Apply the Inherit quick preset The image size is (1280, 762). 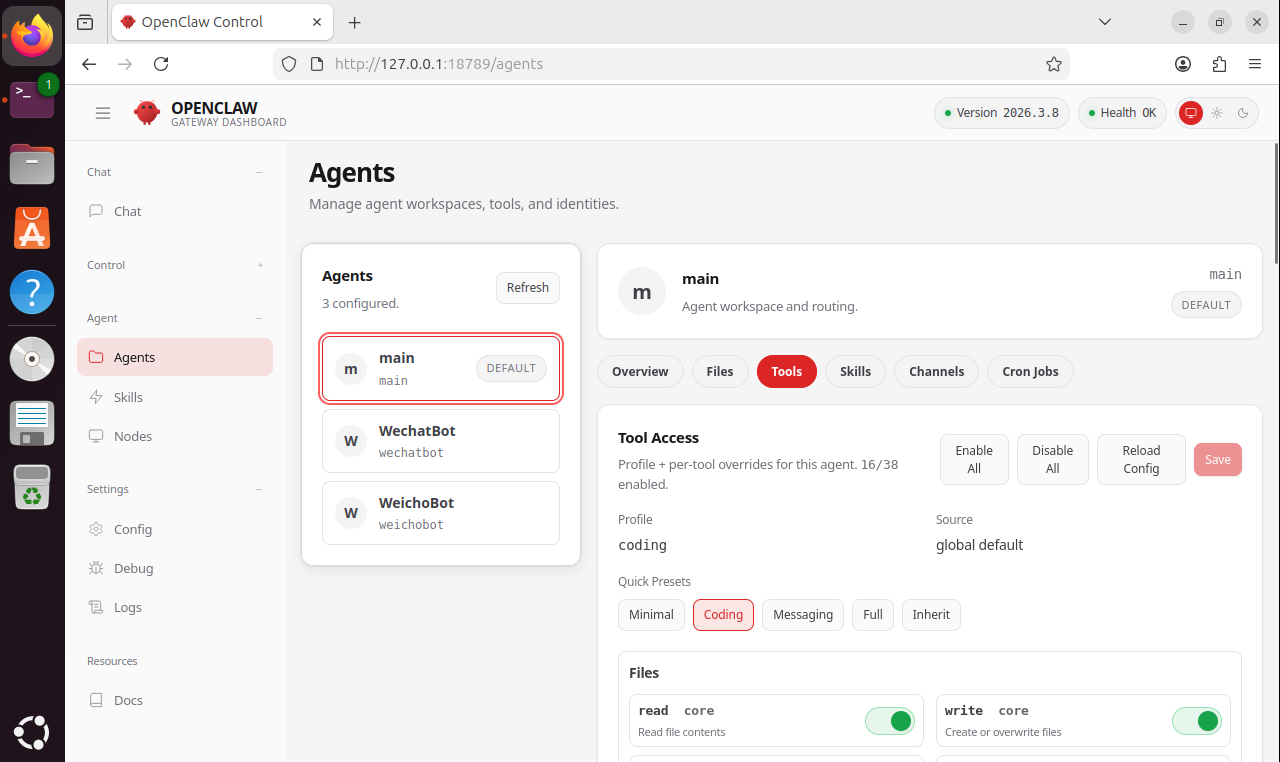click(x=931, y=614)
